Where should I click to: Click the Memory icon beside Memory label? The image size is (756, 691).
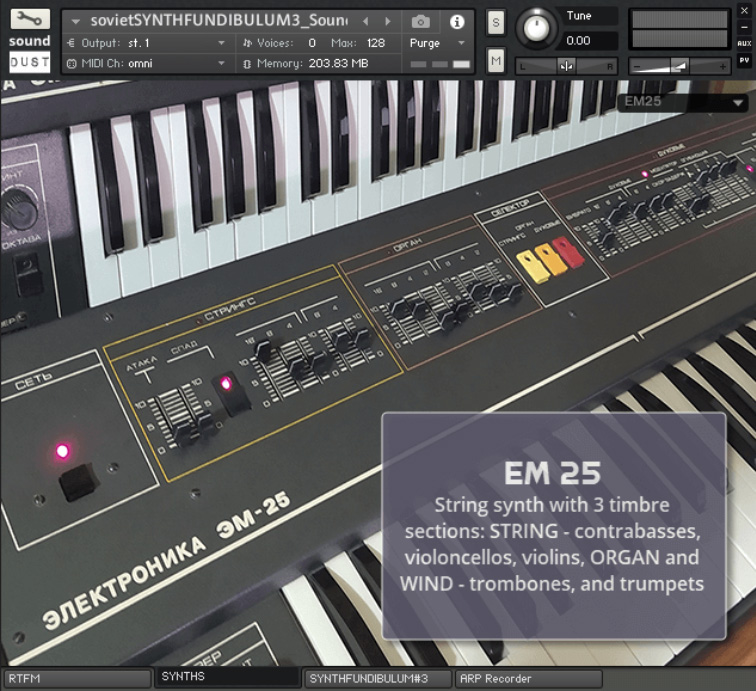247,64
